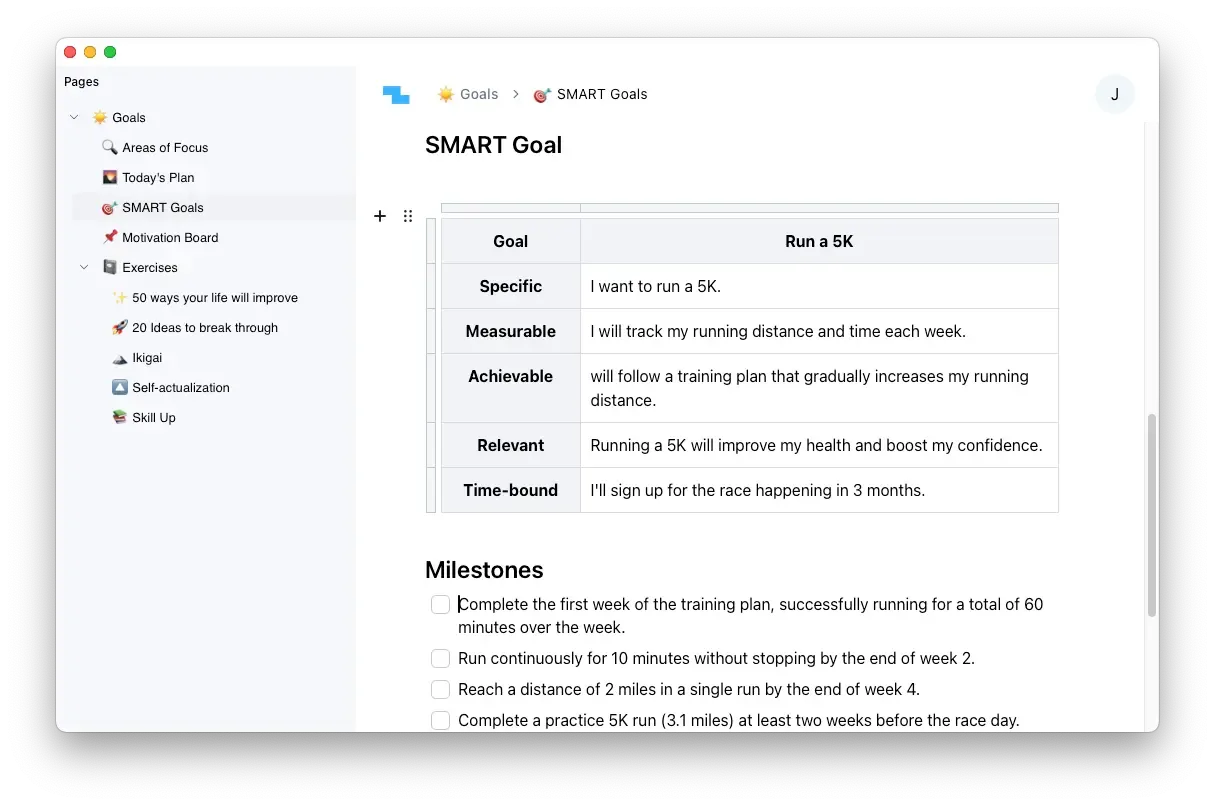
Task: Check the 'Complete a practice 5K run' milestone
Action: pos(441,721)
